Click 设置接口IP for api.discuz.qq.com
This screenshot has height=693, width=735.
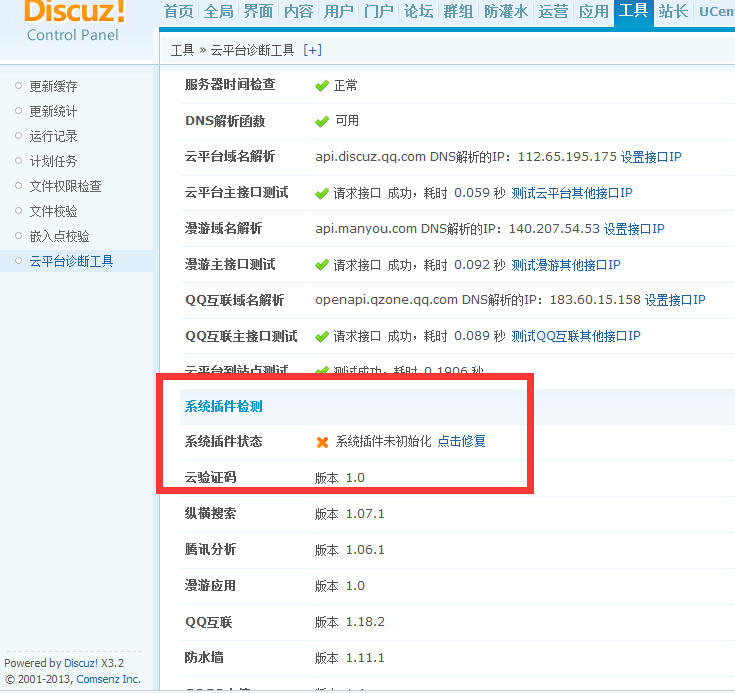pyautogui.click(x=651, y=157)
